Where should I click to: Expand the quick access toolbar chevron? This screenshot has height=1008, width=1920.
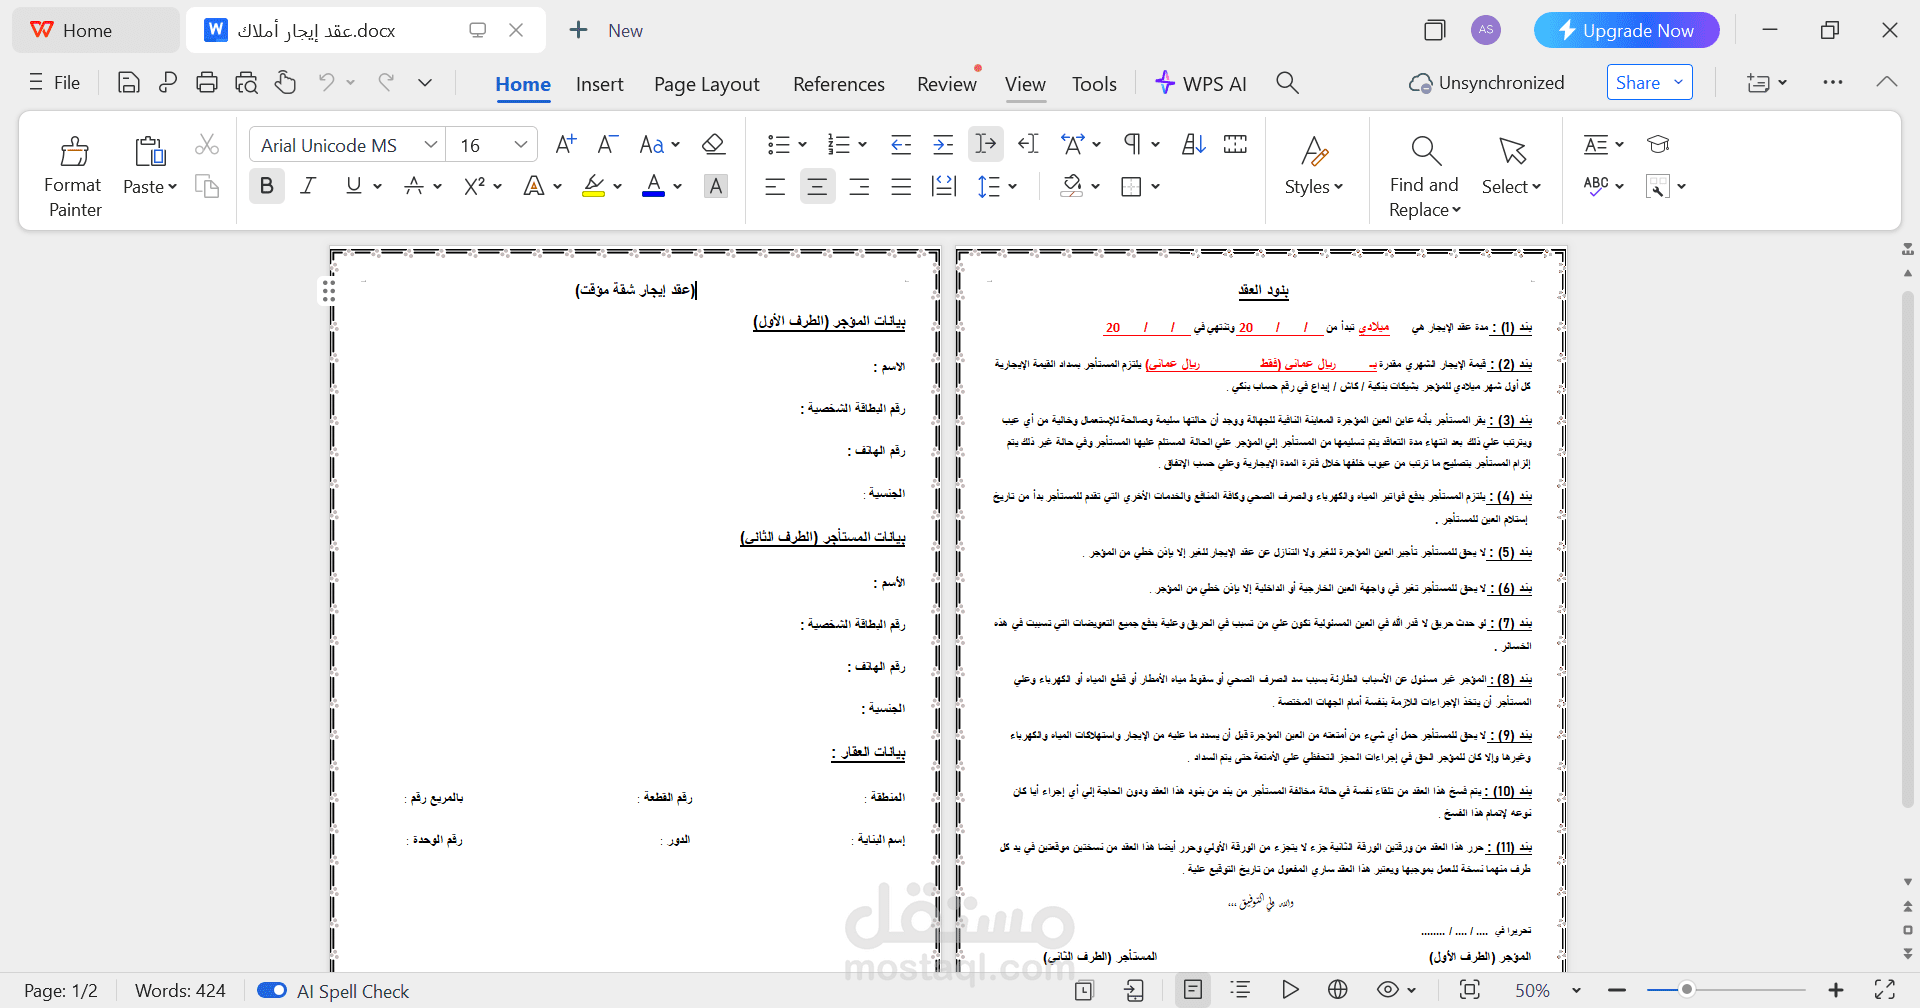point(425,83)
